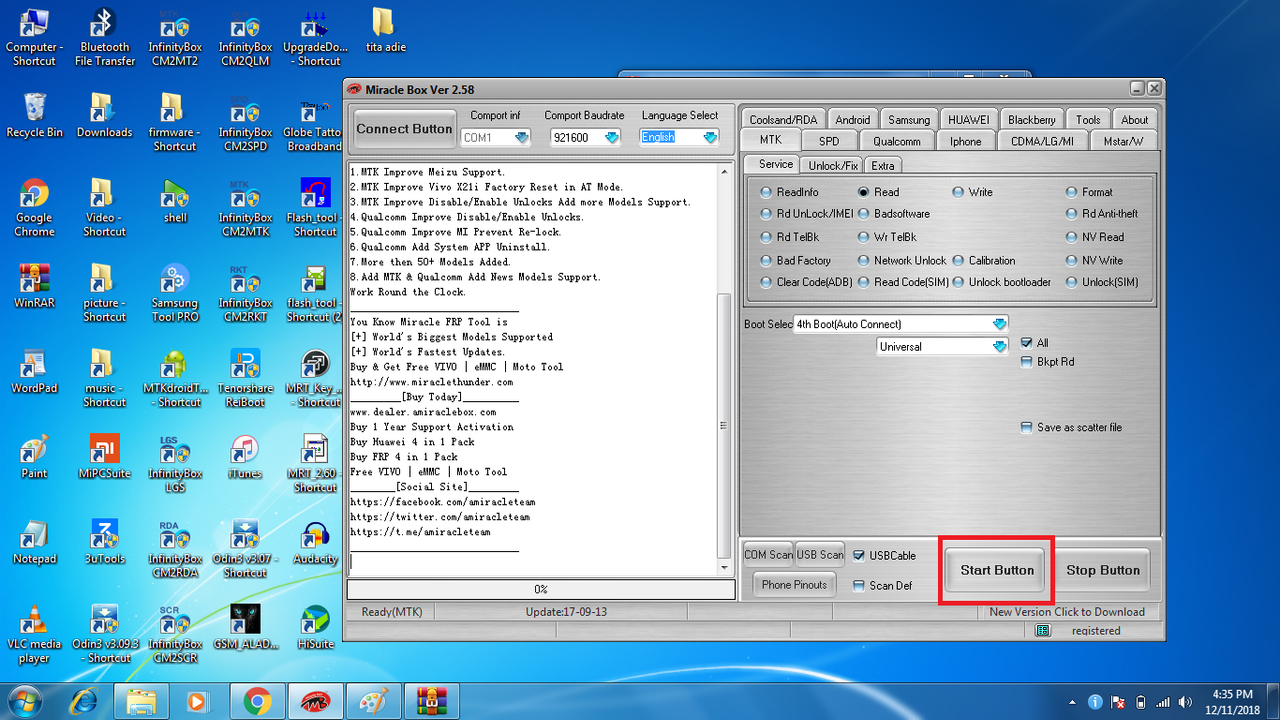Open the tita adie folder icon
The image size is (1280, 720).
385,31
